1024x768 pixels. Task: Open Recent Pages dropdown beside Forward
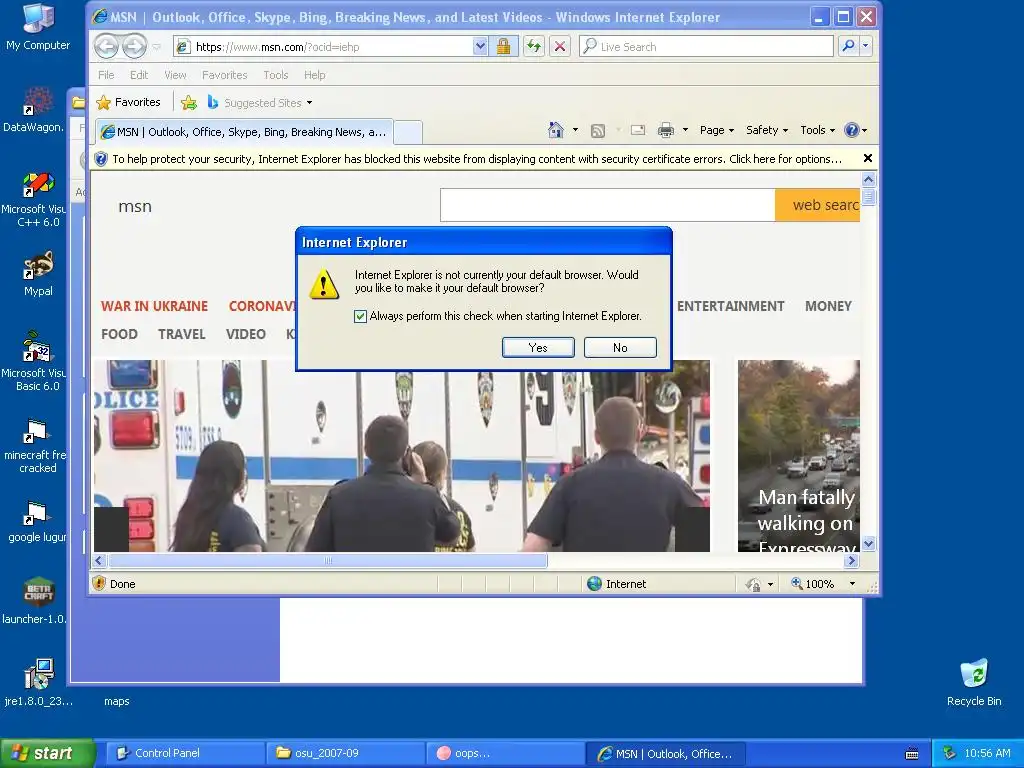pyautogui.click(x=157, y=47)
